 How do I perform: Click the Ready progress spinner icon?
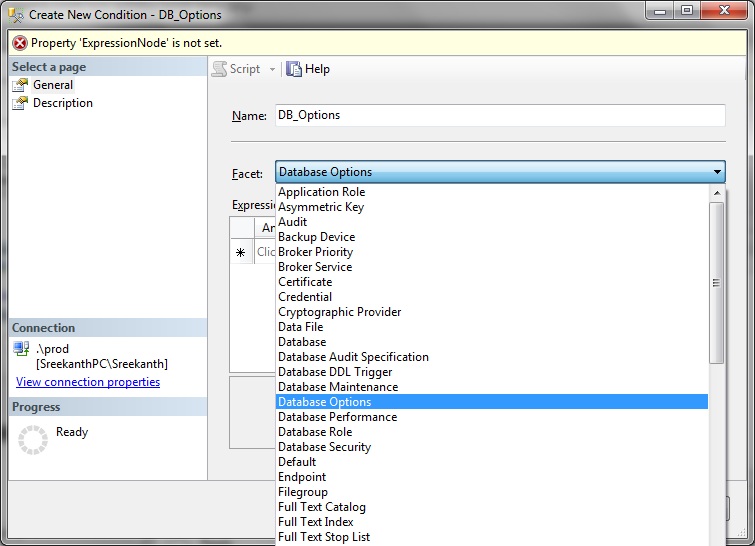pyautogui.click(x=33, y=439)
